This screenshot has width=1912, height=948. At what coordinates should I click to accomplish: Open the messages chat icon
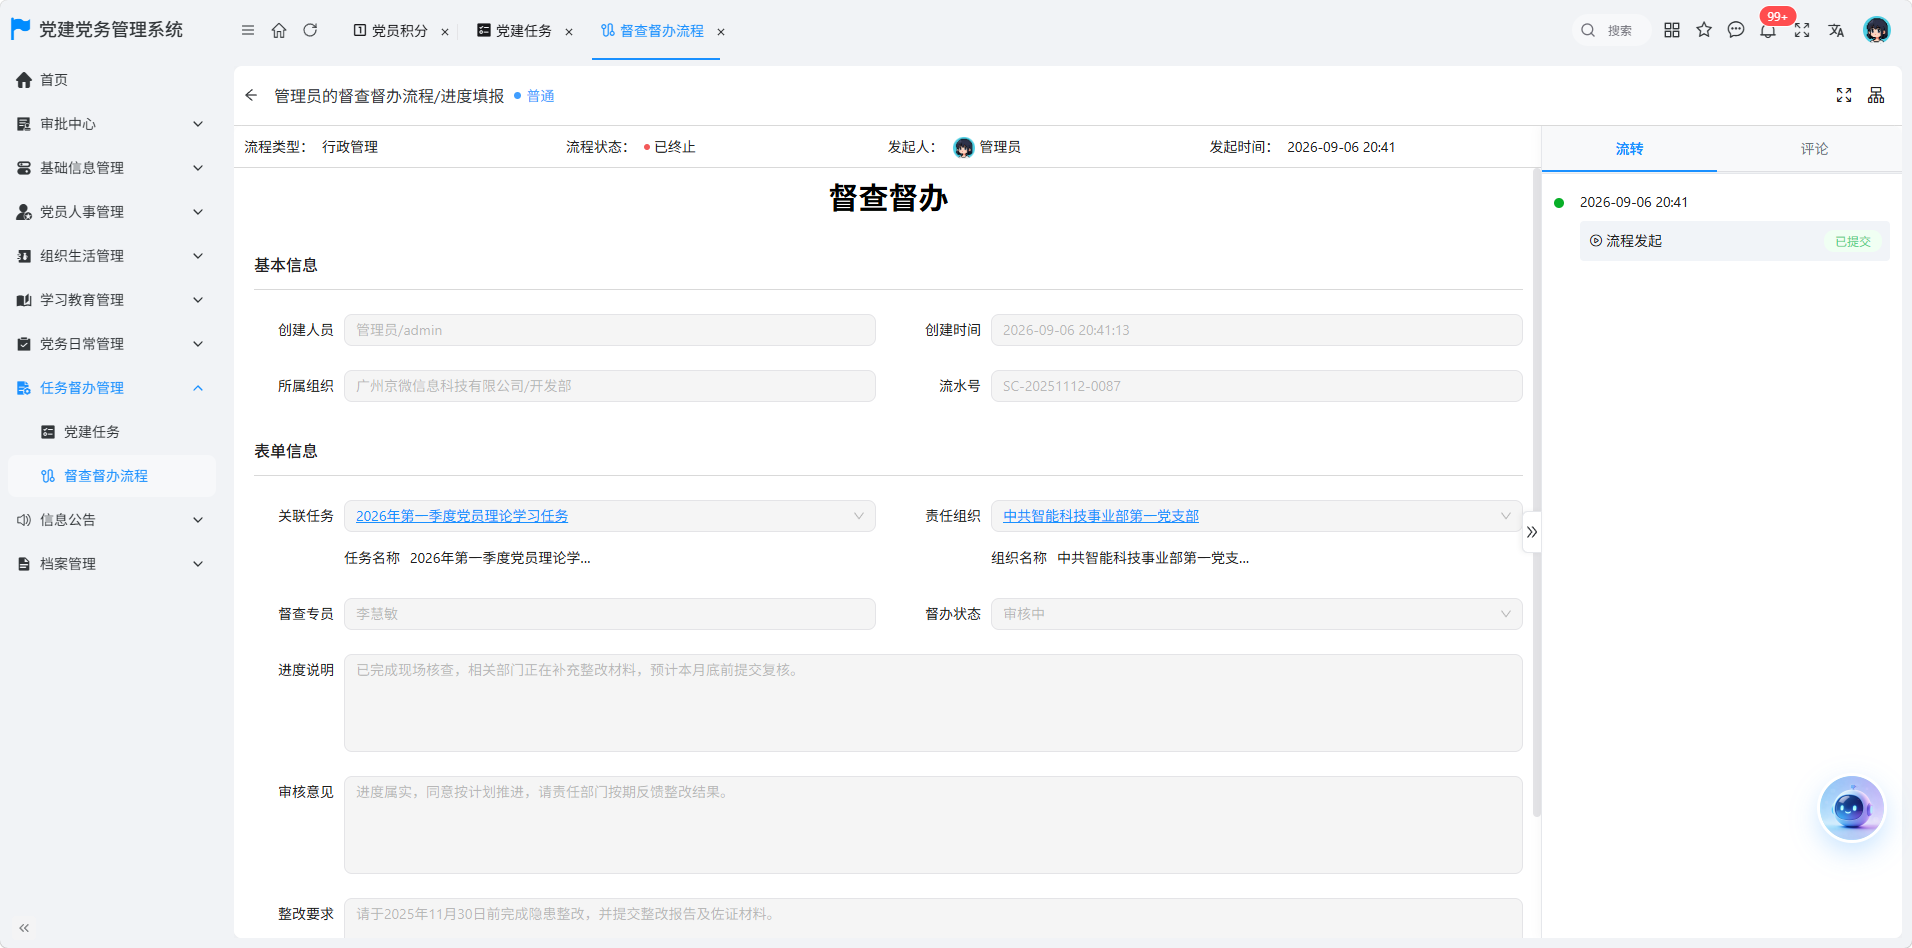(x=1736, y=30)
